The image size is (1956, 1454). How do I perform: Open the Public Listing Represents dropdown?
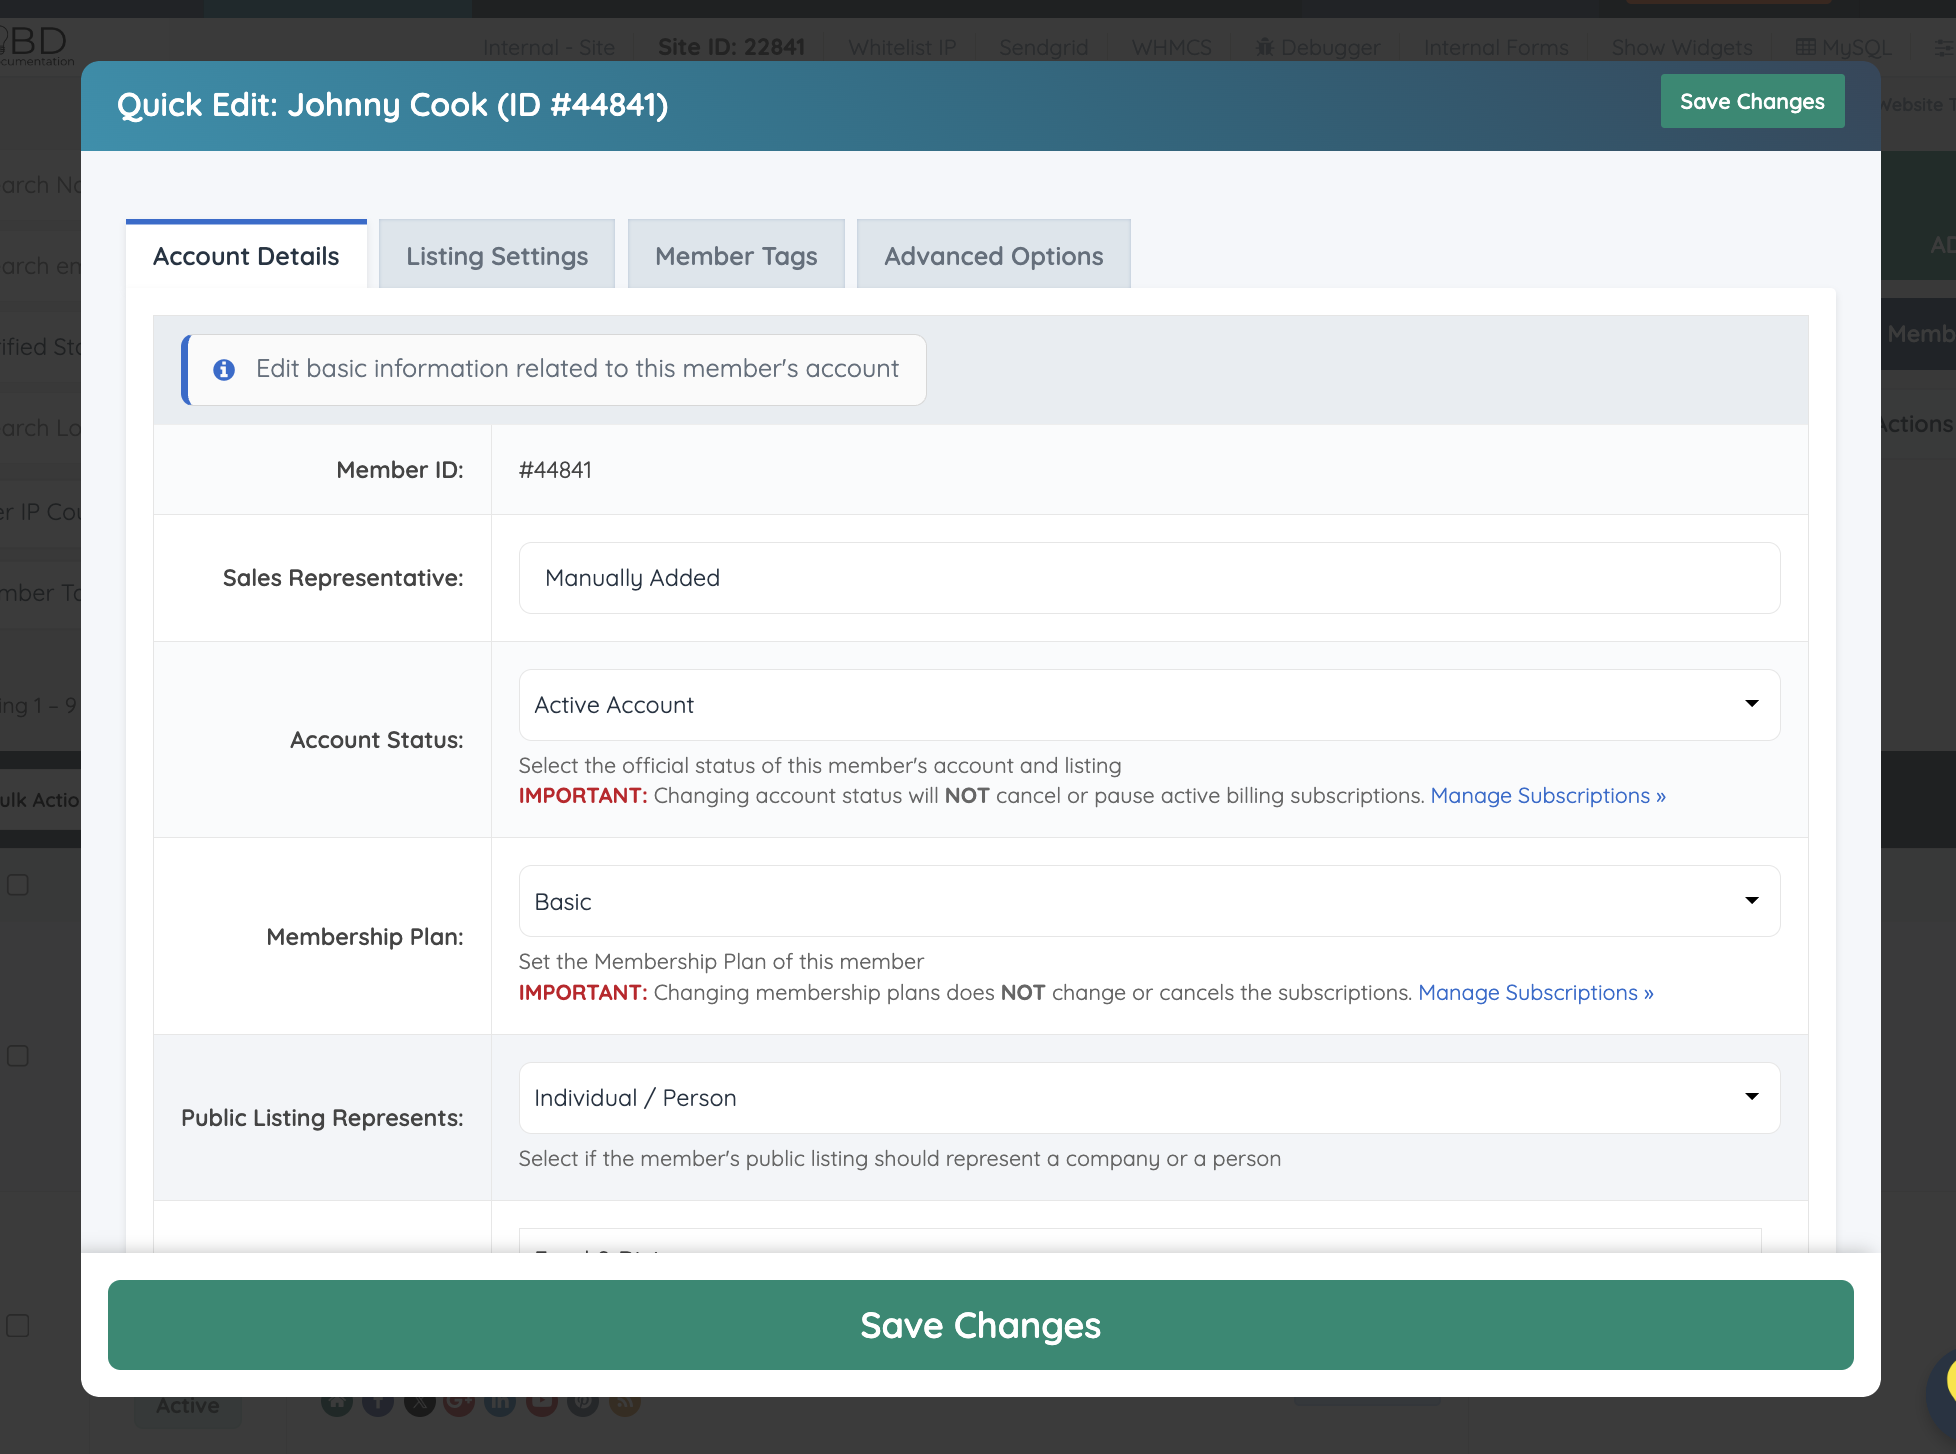(1148, 1098)
